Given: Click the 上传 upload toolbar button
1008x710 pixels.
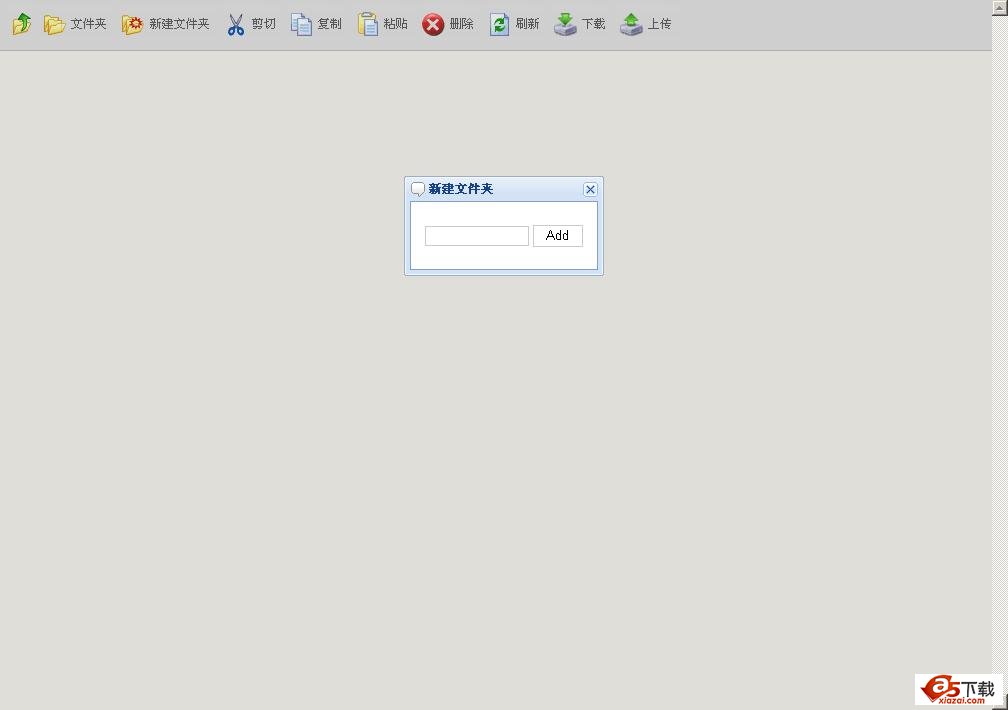Looking at the screenshot, I should (x=645, y=24).
